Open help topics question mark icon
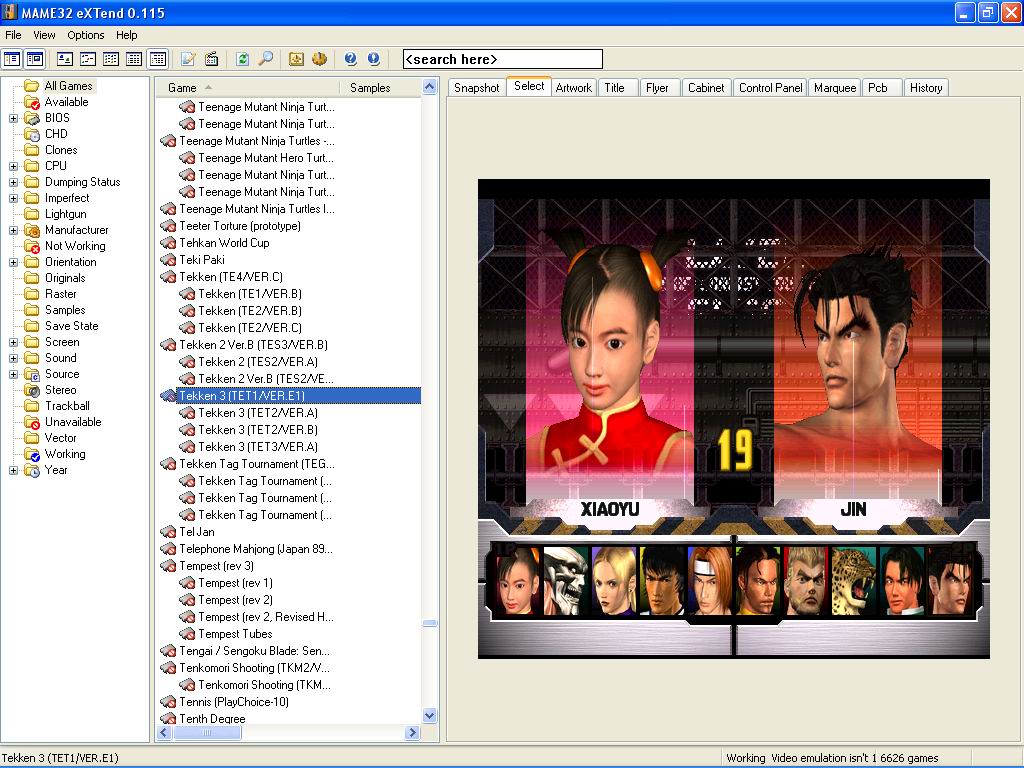This screenshot has width=1024, height=768. 350,59
